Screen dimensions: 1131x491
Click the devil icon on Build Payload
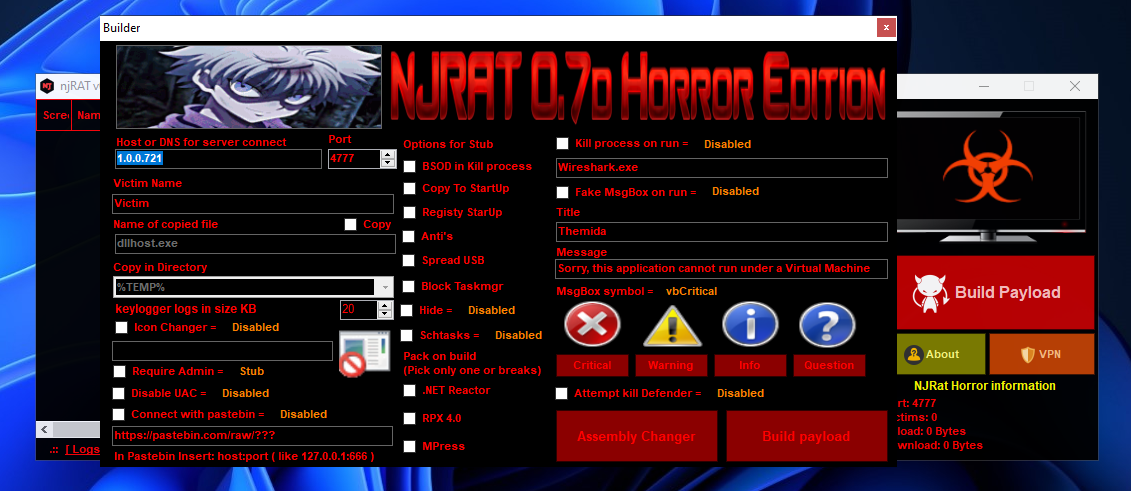(x=930, y=292)
